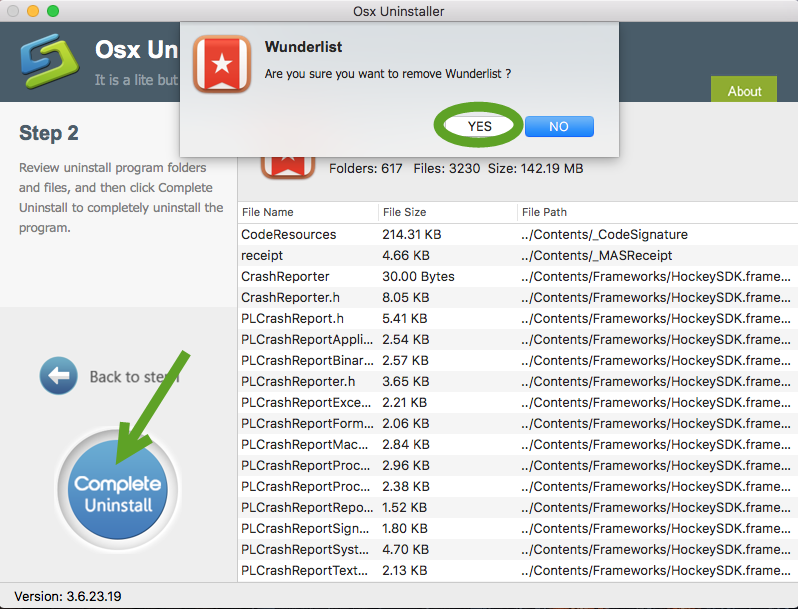
Task: Click the 30.00 Bytes file size cell
Action: click(x=418, y=276)
